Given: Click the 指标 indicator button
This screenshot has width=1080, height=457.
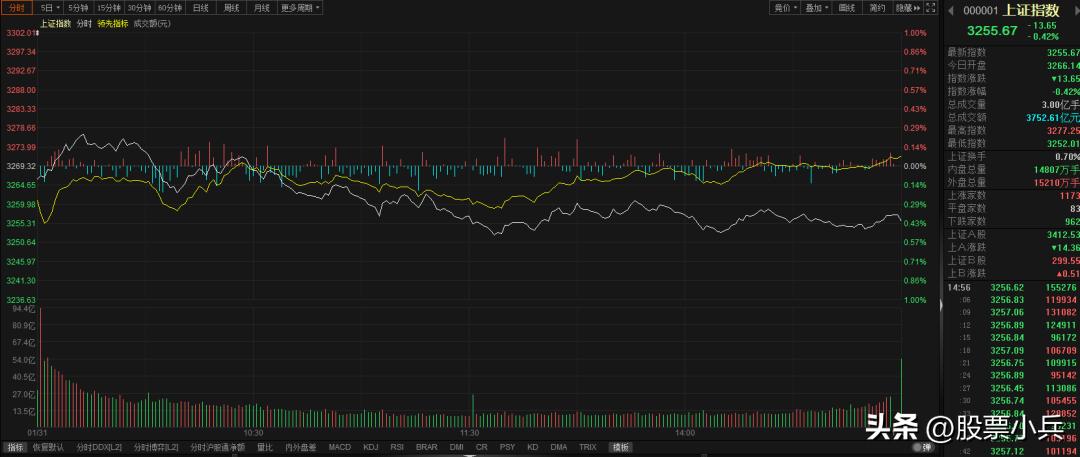Looking at the screenshot, I should tap(15, 447).
